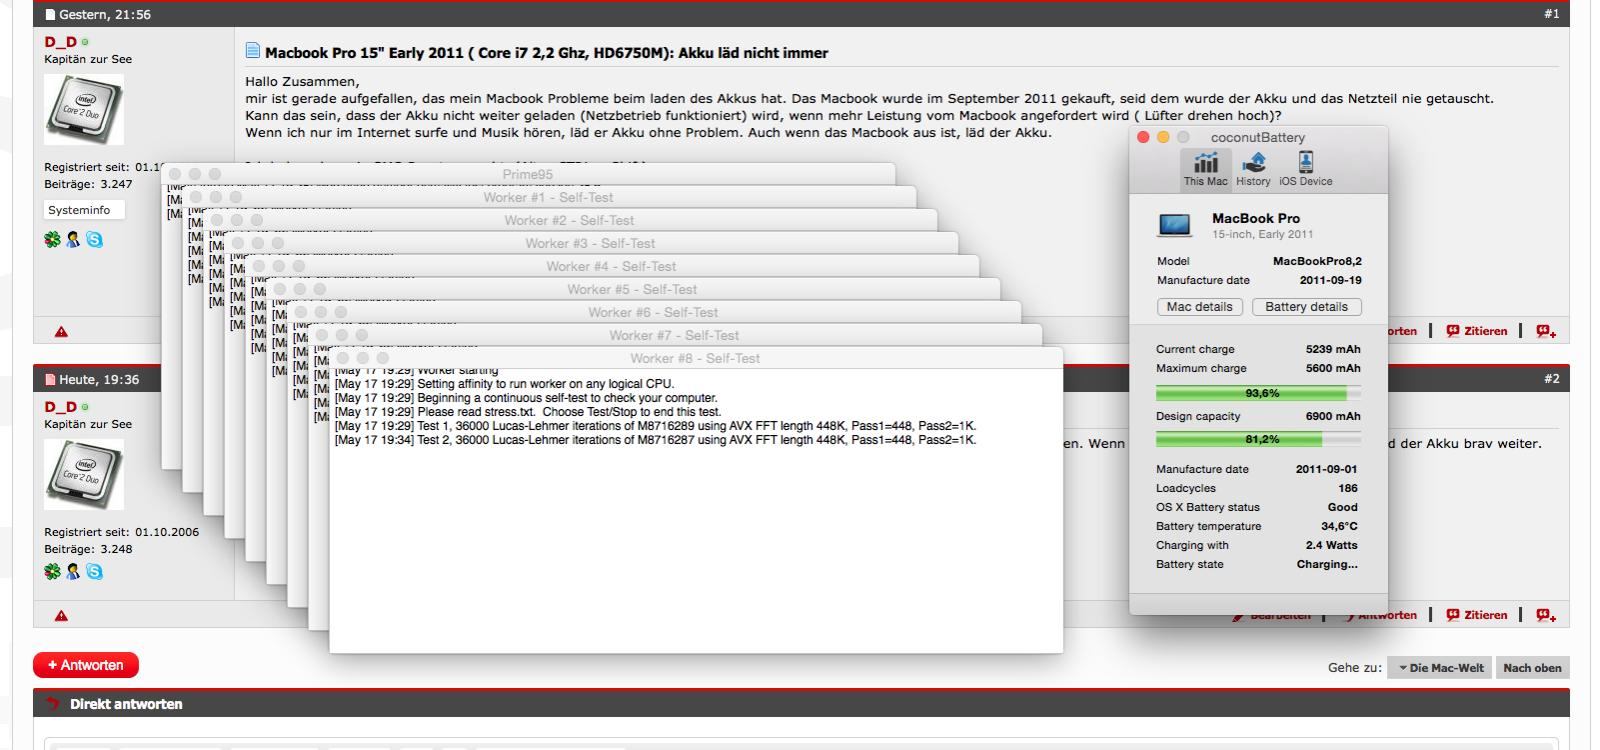
Task: Switch to the History tab in coconutBattery
Action: [1252, 168]
